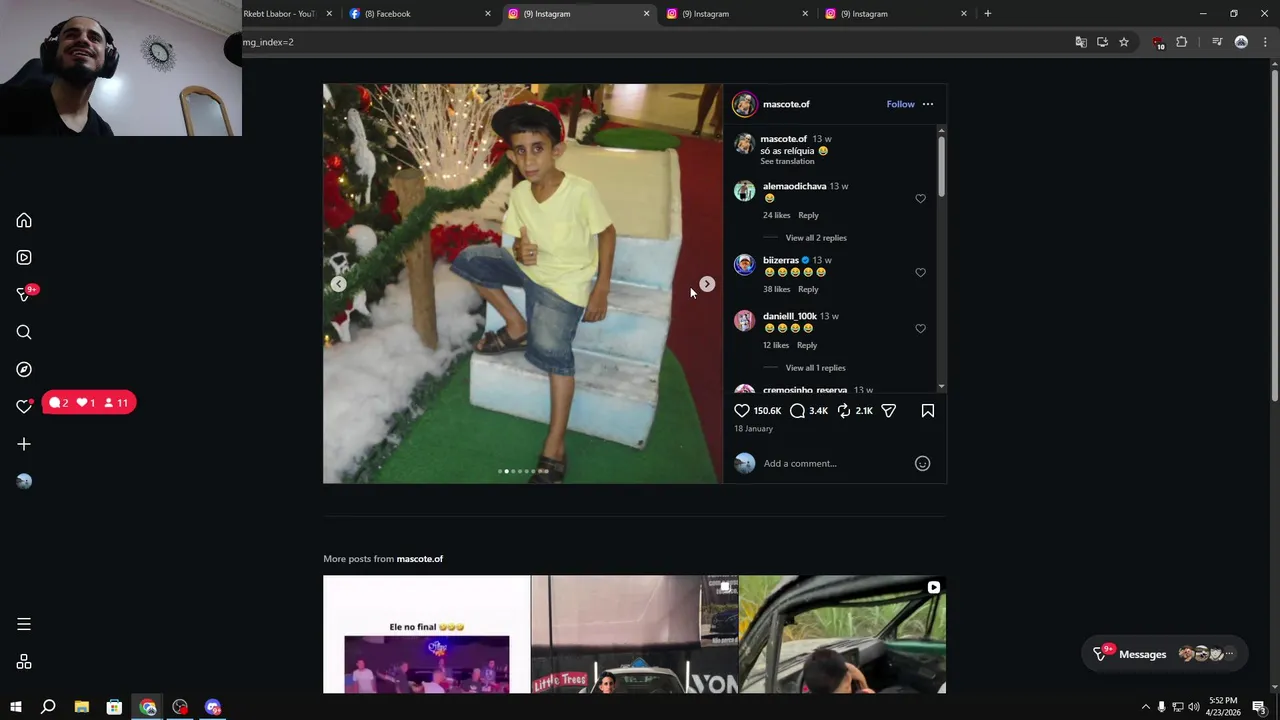Open biizerras profile from comment
The image size is (1280, 720).
[x=780, y=260]
